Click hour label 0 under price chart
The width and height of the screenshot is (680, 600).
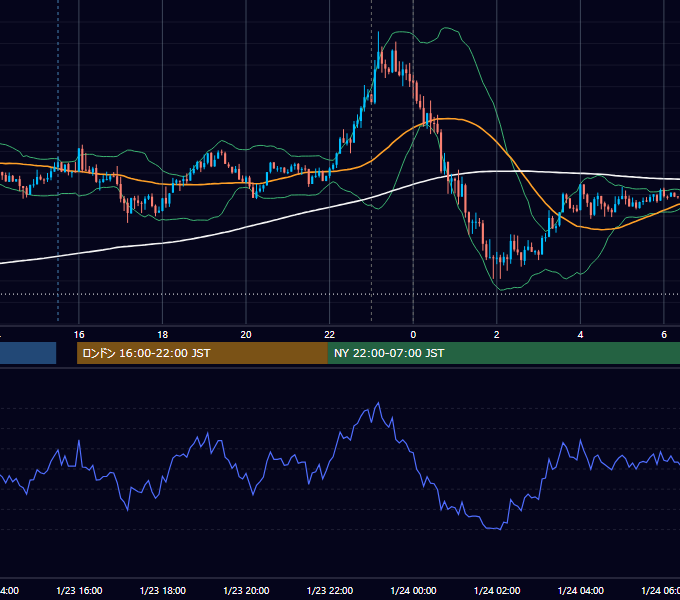(413, 335)
